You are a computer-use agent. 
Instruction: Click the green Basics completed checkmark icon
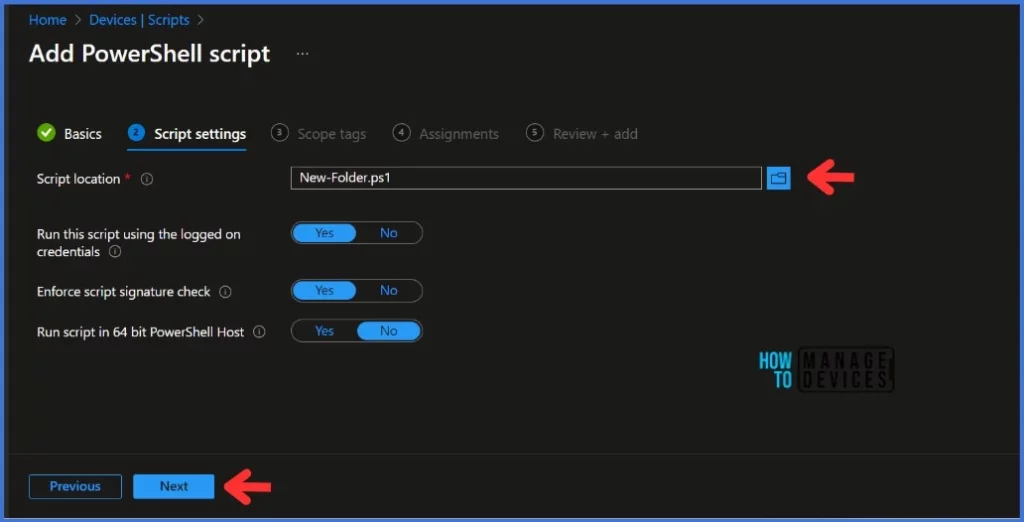(x=46, y=133)
